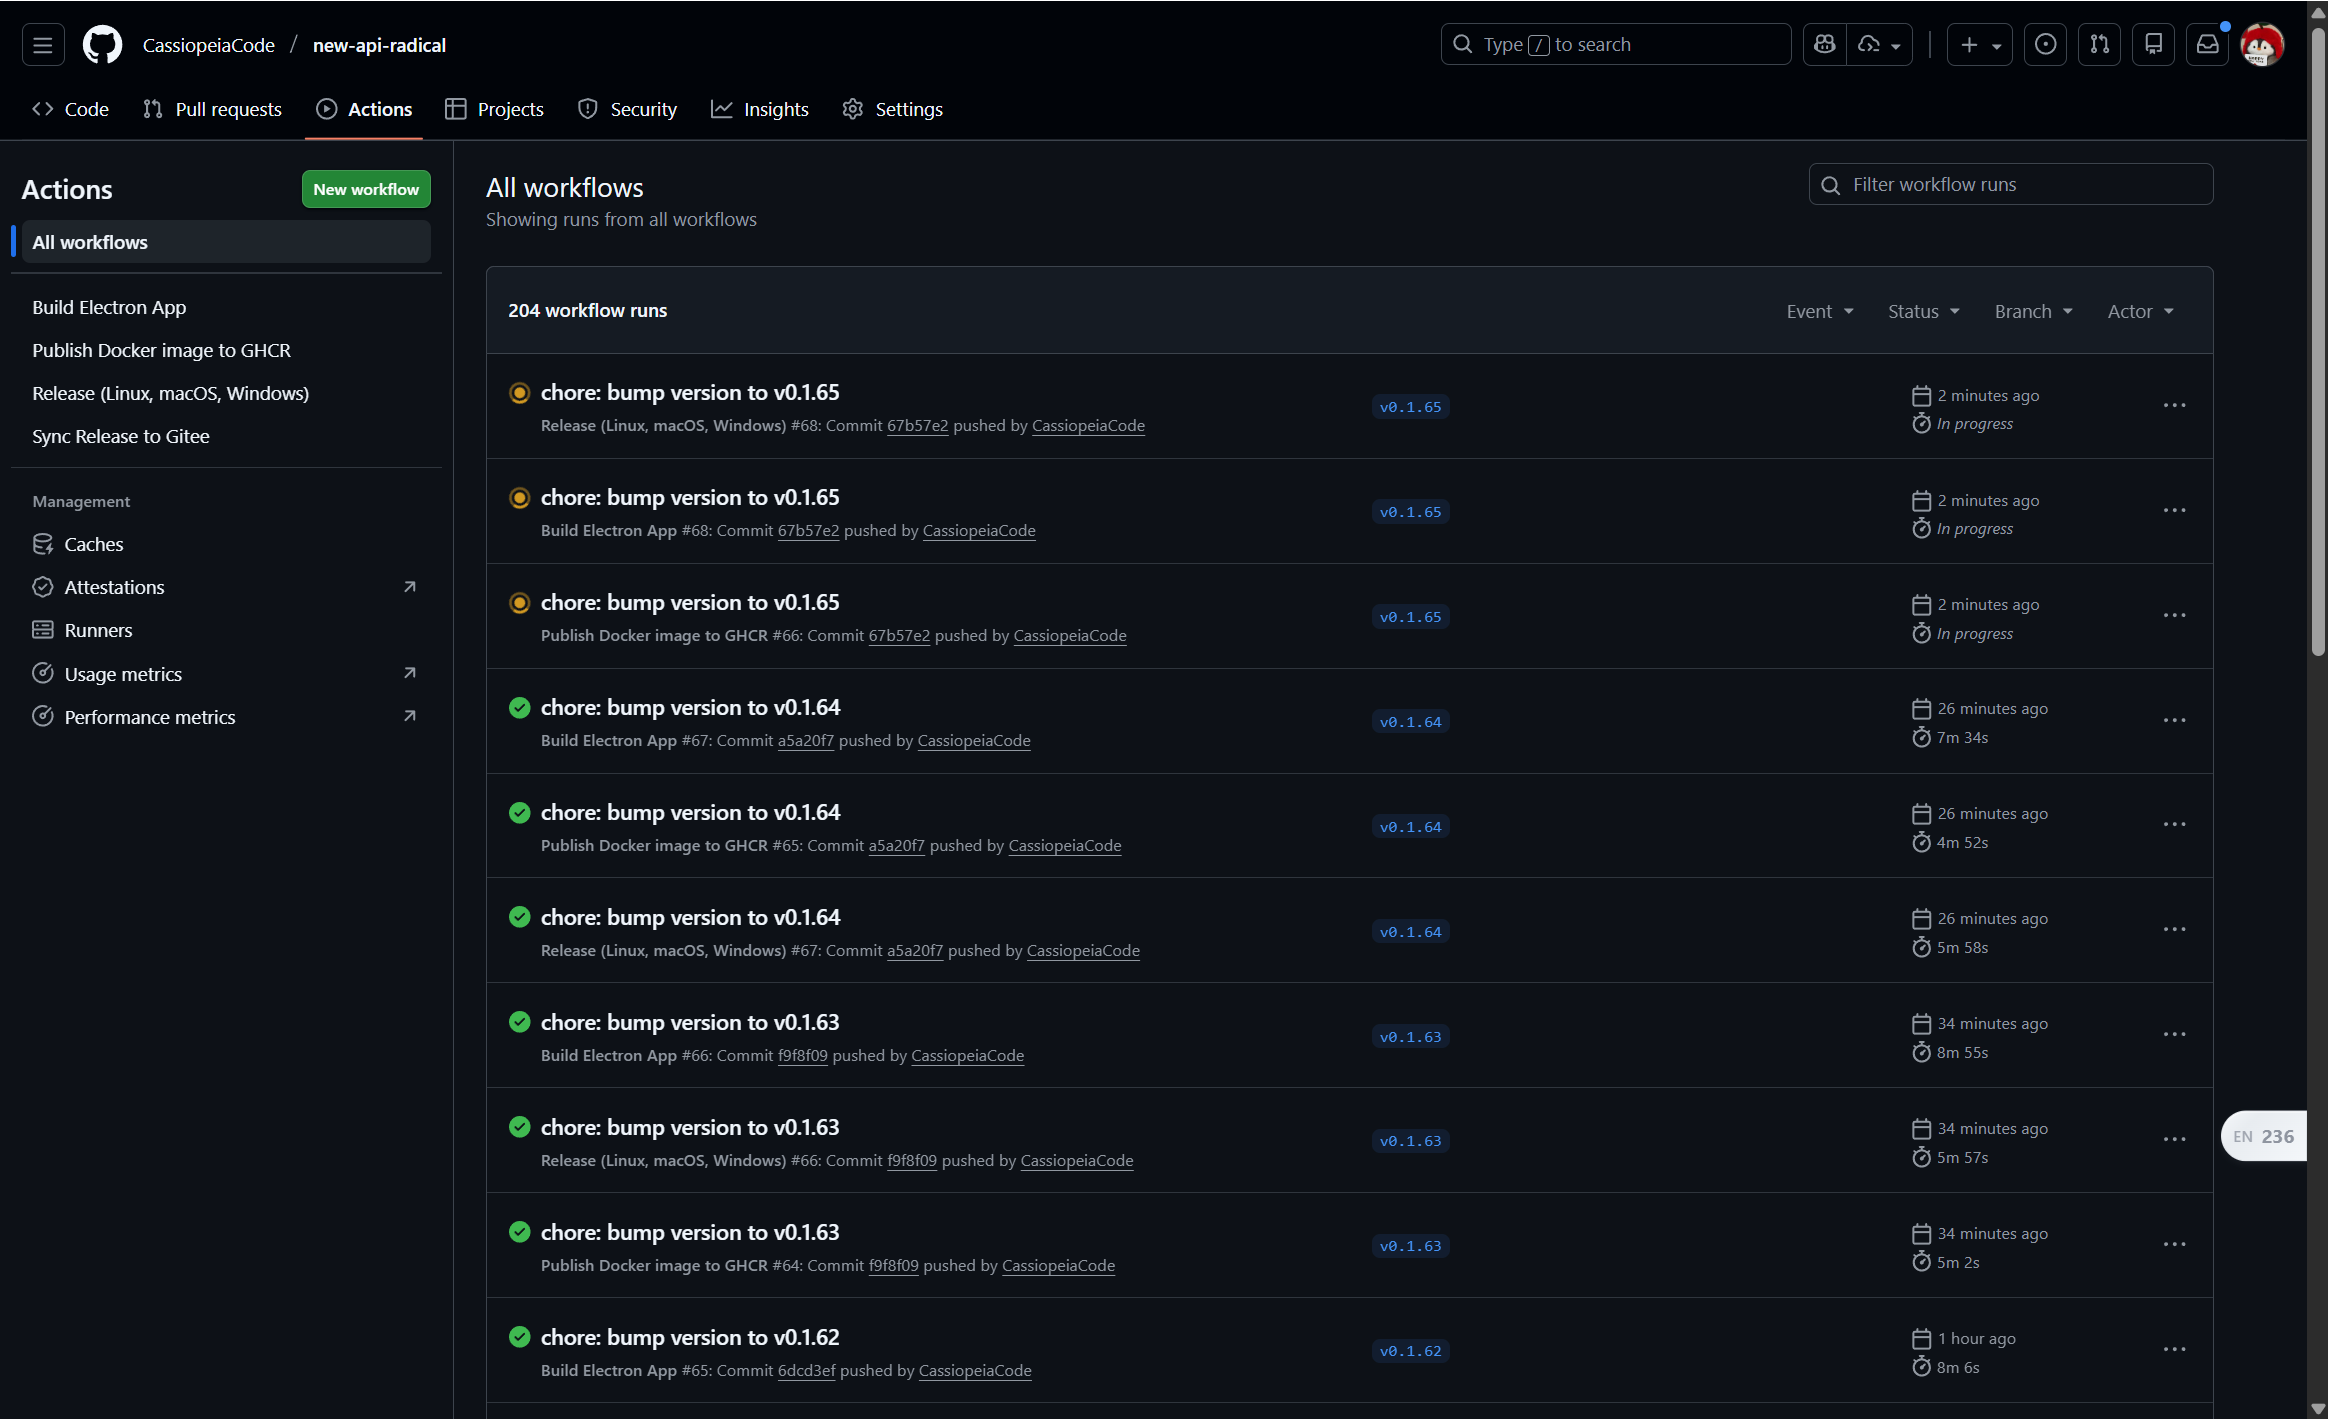Switch to the Pull requests tab

click(x=212, y=109)
